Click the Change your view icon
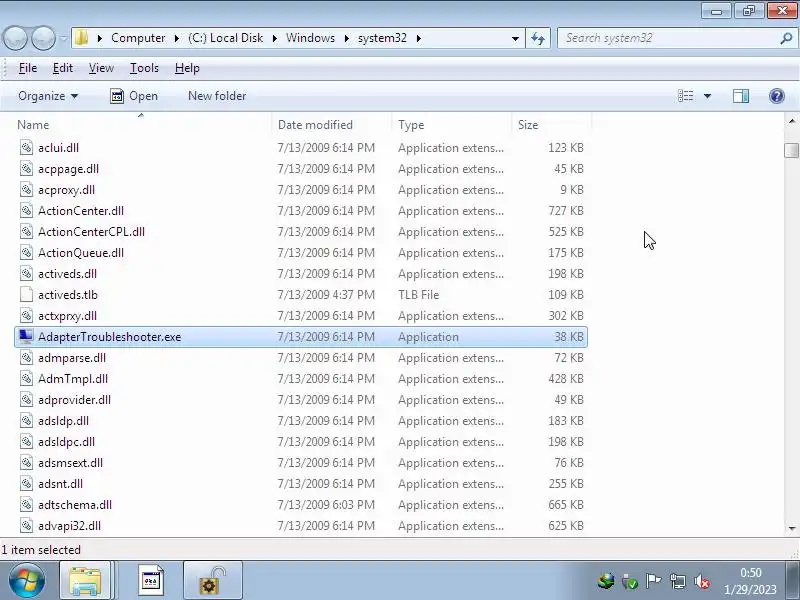 click(x=685, y=96)
